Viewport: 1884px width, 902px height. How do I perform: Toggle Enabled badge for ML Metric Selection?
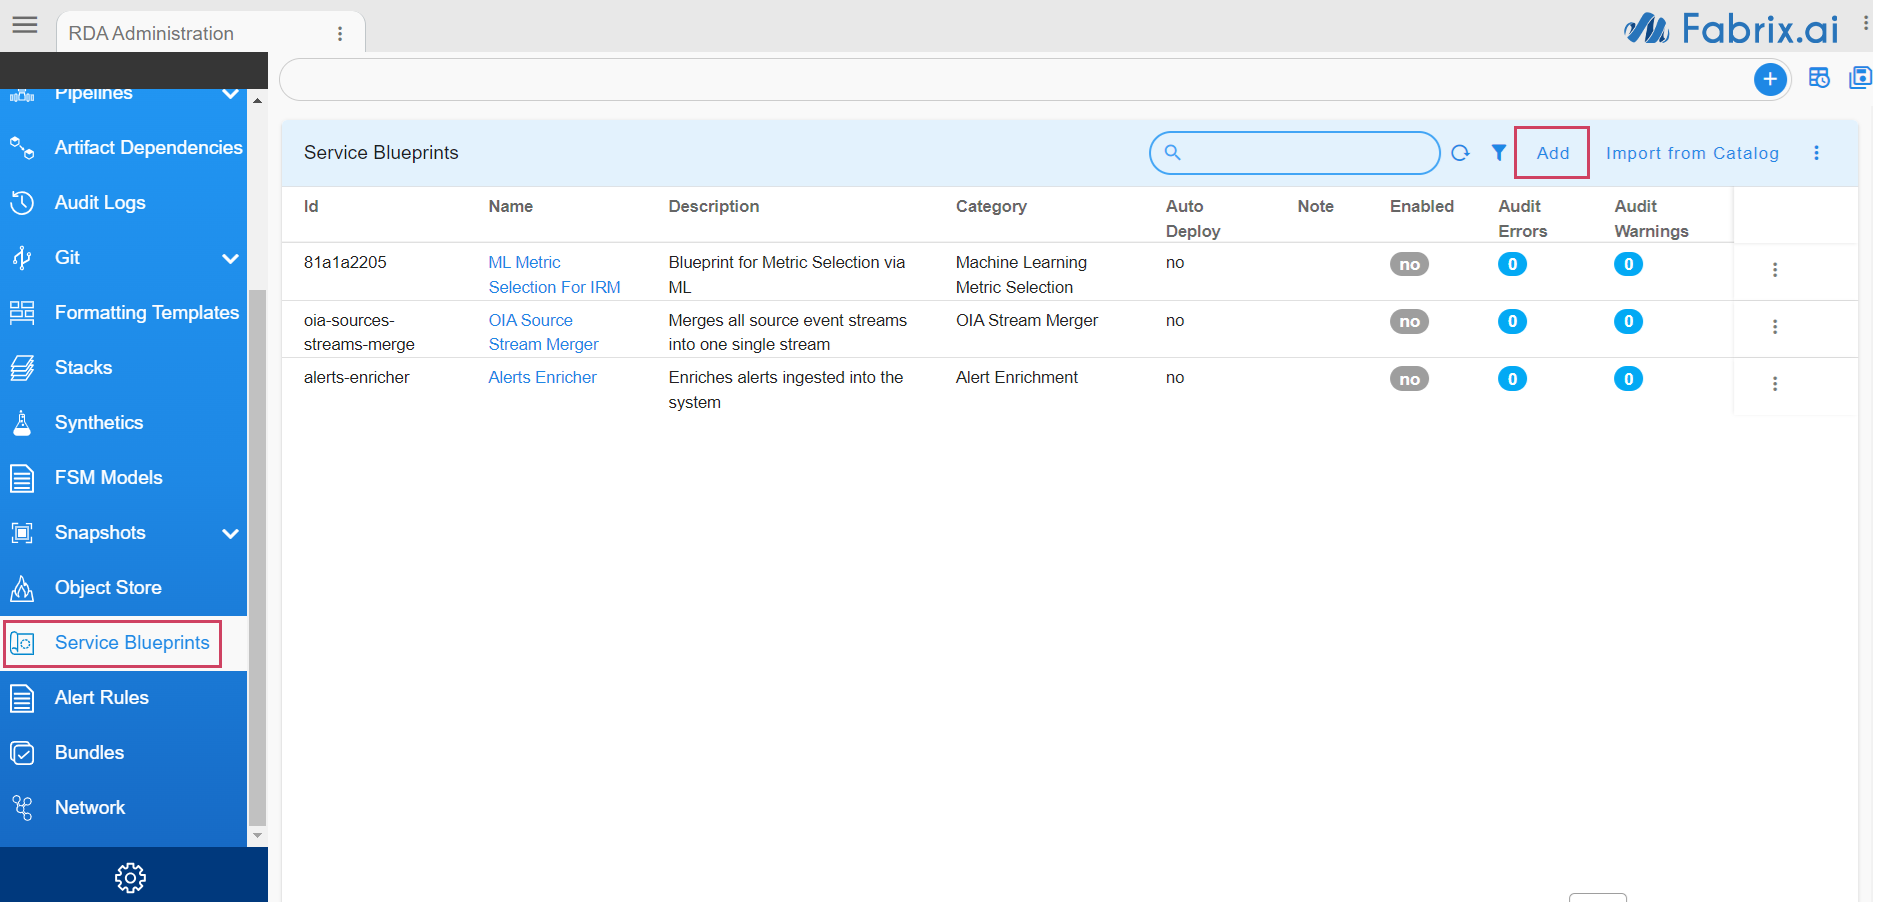point(1409,265)
